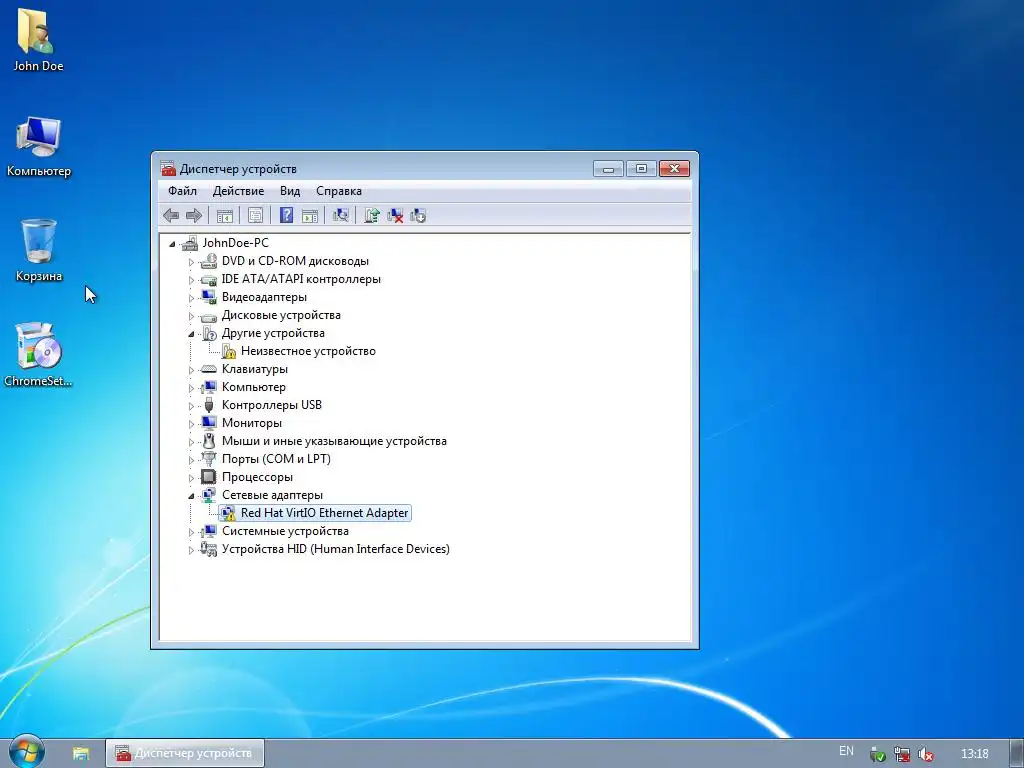The image size is (1024, 768).
Task: Open device Properties from toolbar
Action: pos(255,216)
